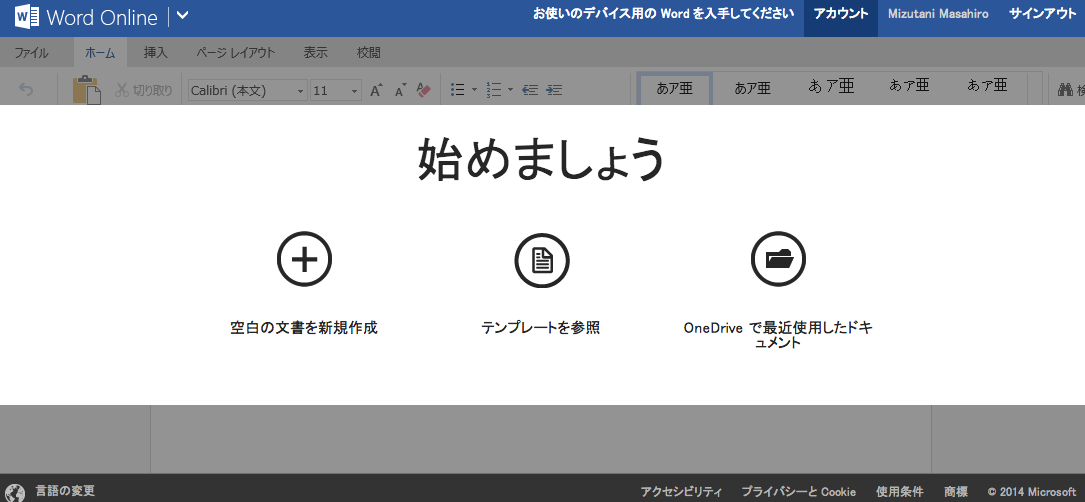Open the Word Online app switcher chevron
Screen dimensions: 1085x502
182,16
